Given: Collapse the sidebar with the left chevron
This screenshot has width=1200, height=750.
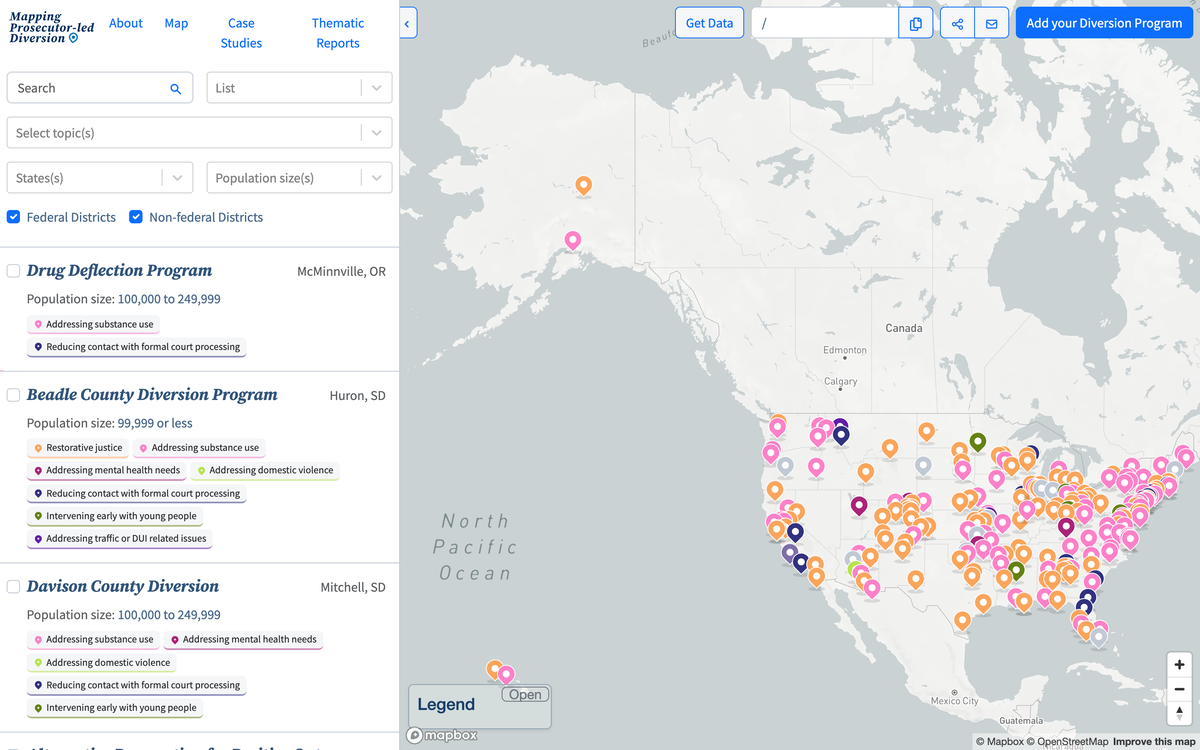Looking at the screenshot, I should 408,23.
